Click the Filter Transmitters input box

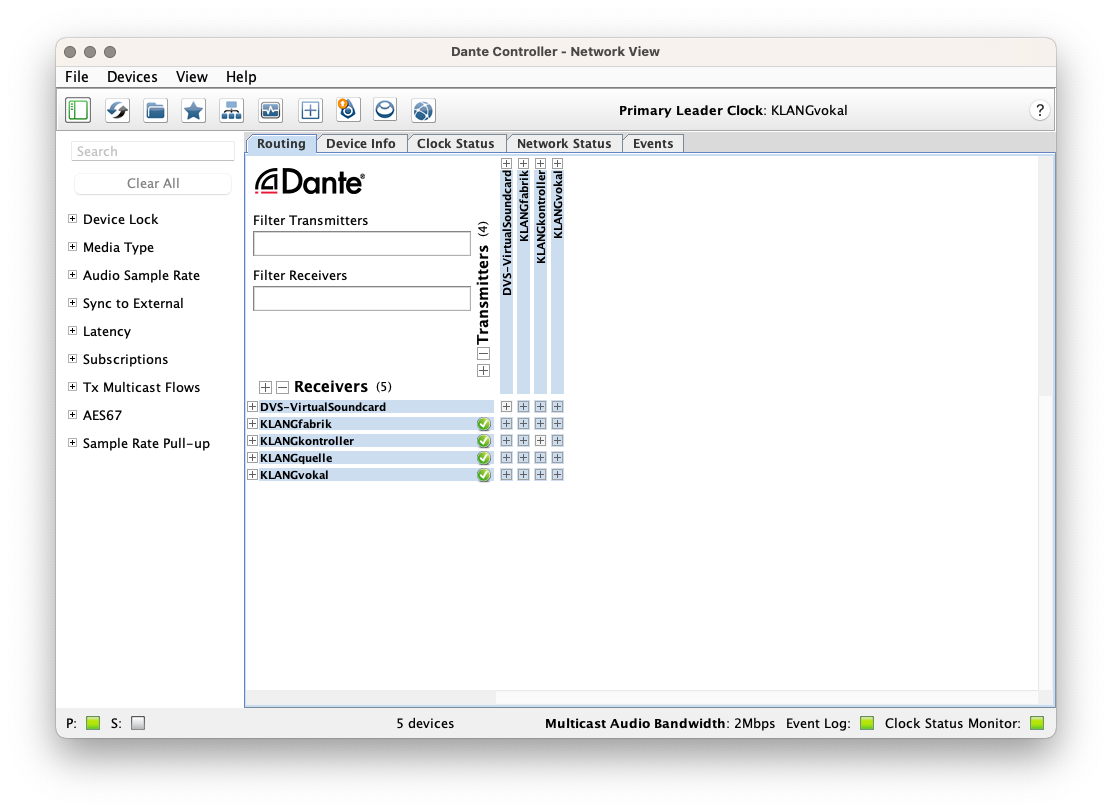click(x=362, y=243)
